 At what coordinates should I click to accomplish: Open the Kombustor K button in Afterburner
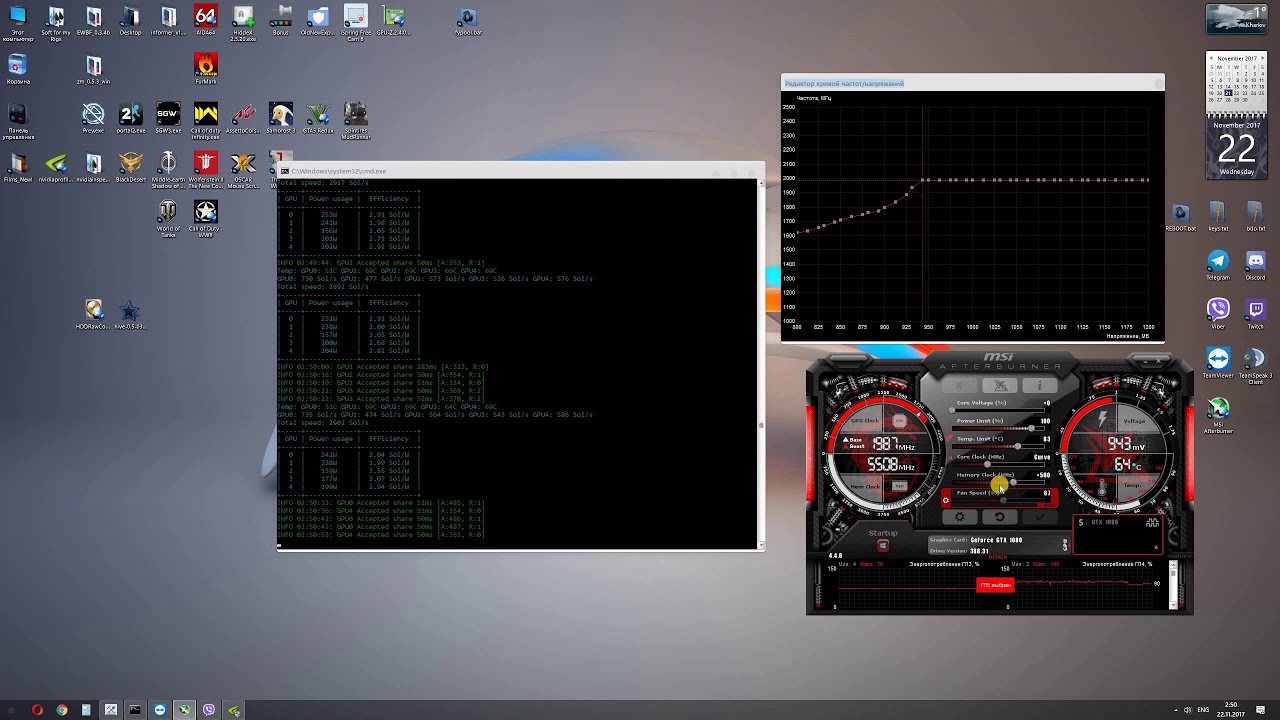point(962,385)
